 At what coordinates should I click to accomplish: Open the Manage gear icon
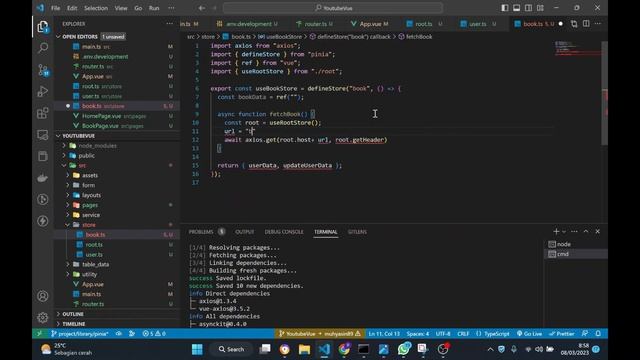tap(43, 317)
